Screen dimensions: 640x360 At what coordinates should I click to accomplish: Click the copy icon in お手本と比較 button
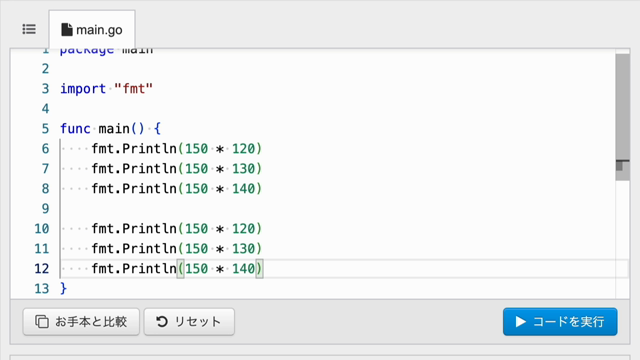point(42,322)
